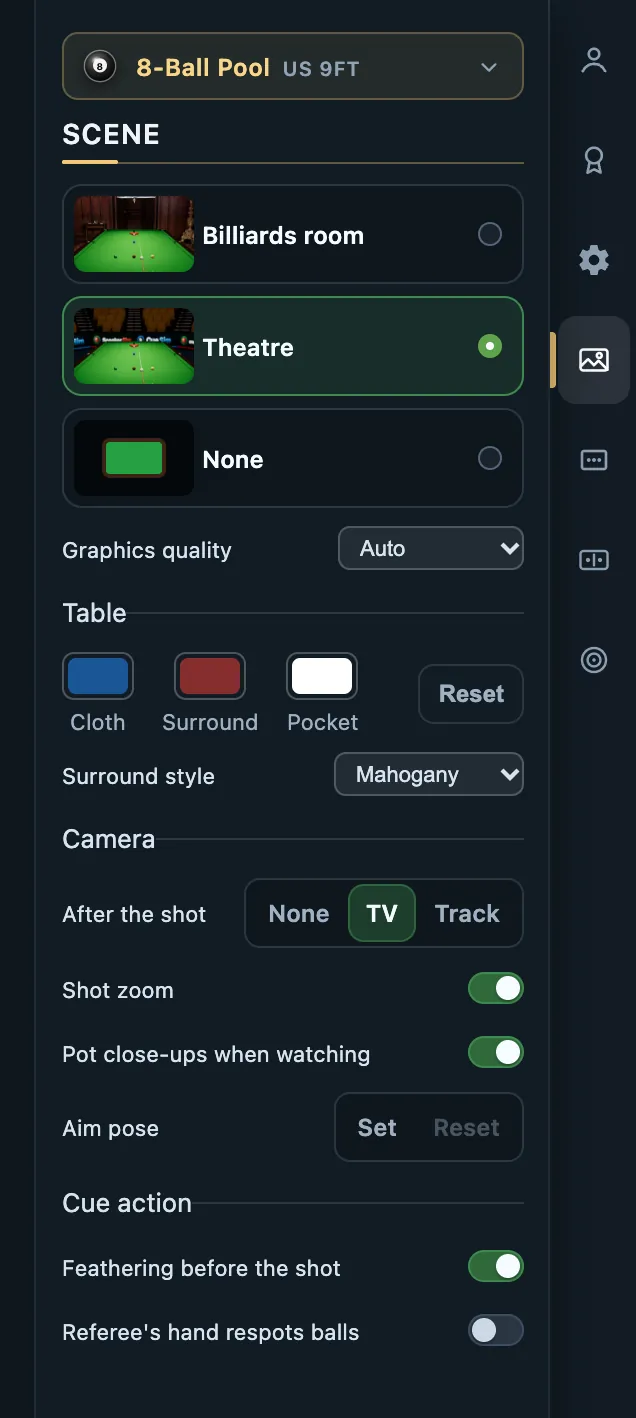This screenshot has height=1418, width=636.
Task: Click the 'After the shot' label
Action: point(134,914)
